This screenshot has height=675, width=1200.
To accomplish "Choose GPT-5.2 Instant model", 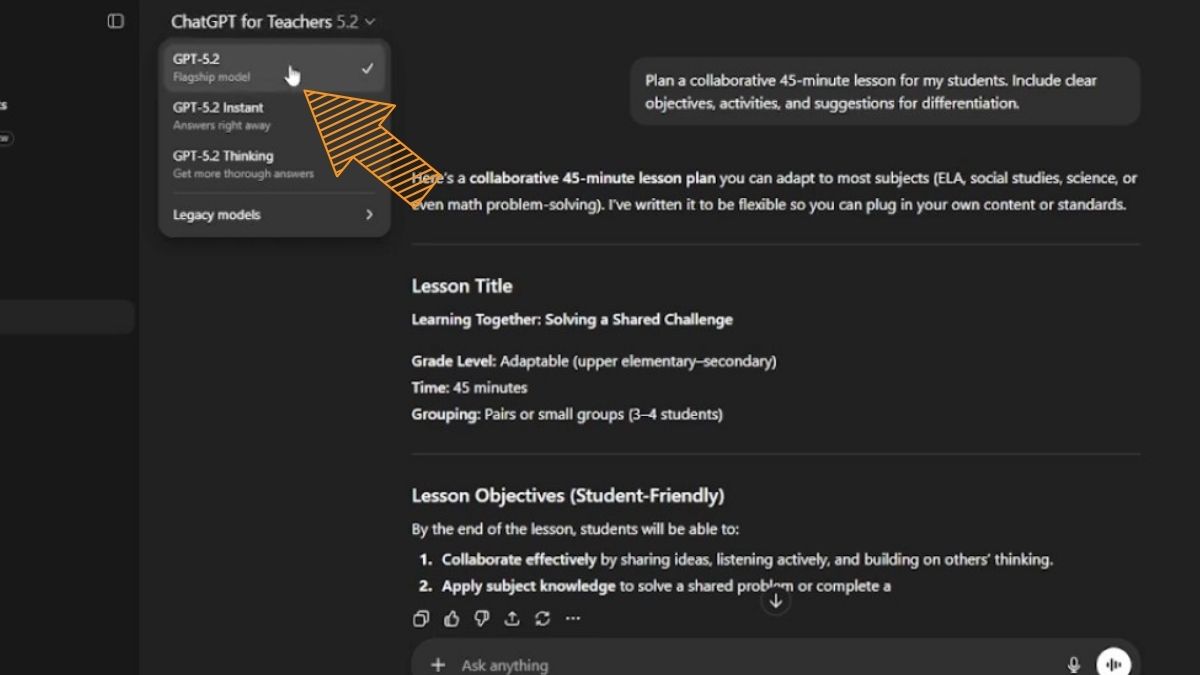I will 274,116.
